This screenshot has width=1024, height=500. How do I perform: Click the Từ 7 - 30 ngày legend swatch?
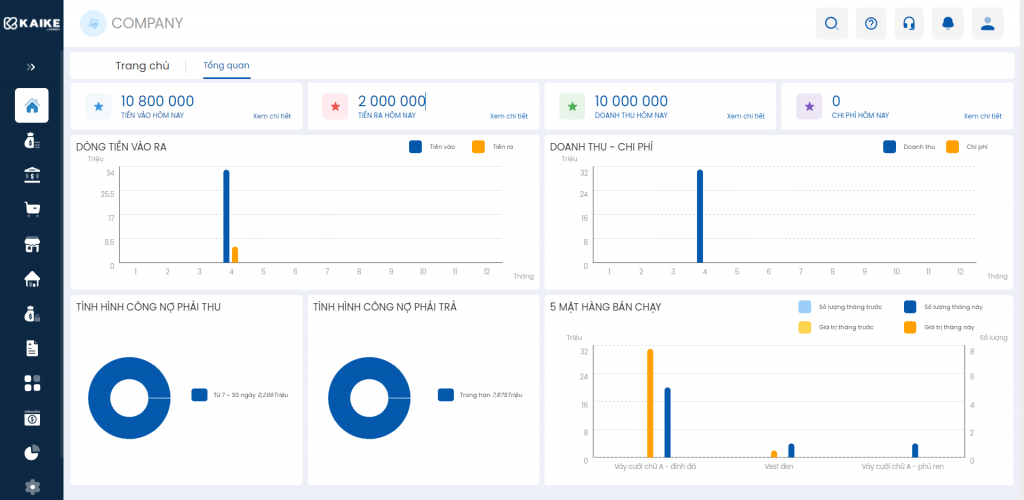[x=199, y=395]
